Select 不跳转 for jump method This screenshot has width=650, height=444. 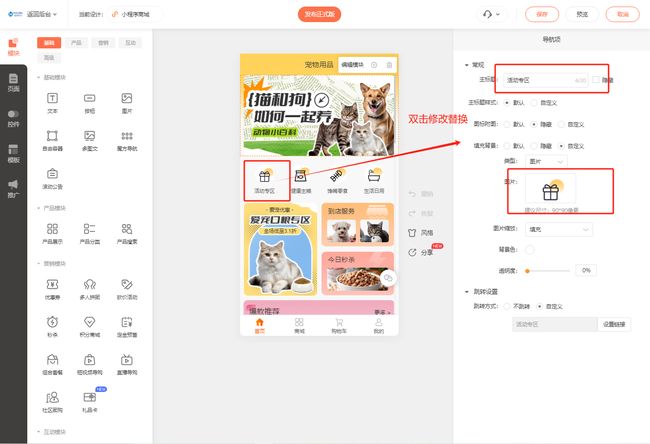(x=507, y=306)
